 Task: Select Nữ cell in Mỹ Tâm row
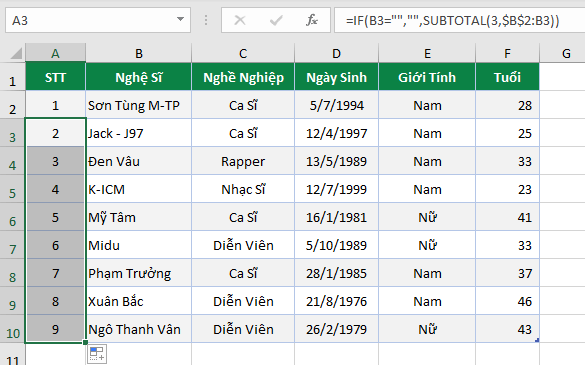point(427,217)
